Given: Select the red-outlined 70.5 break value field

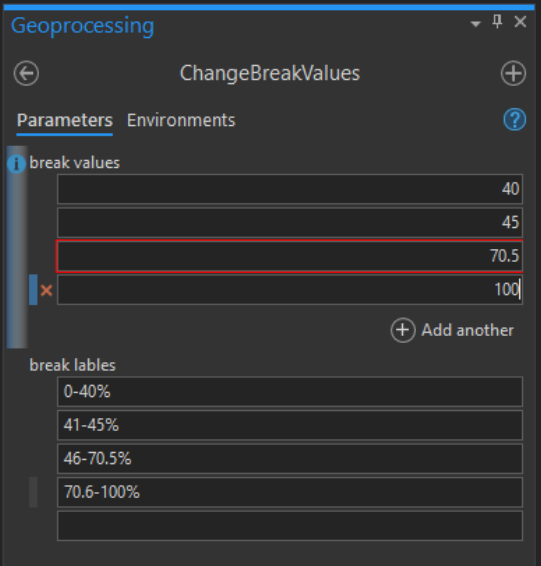Looking at the screenshot, I should click(x=290, y=256).
